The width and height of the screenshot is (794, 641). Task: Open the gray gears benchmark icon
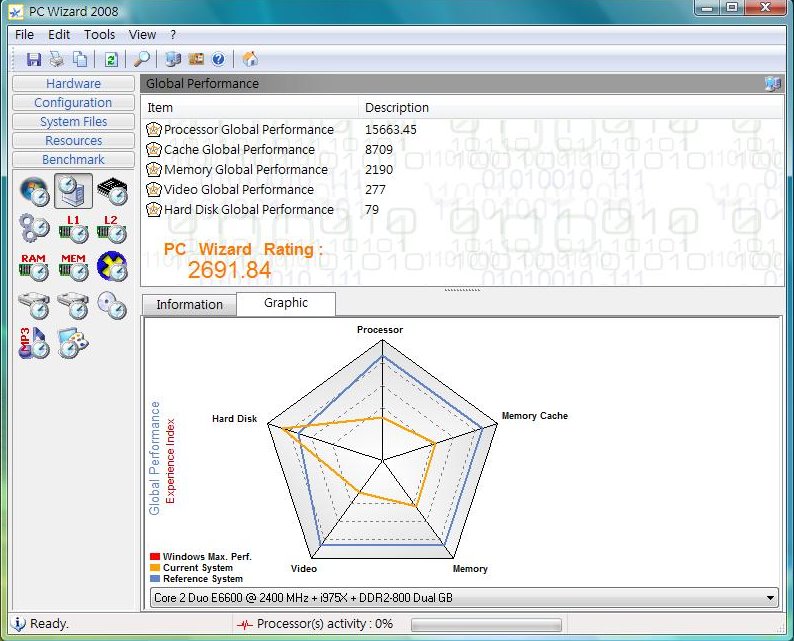[x=34, y=228]
